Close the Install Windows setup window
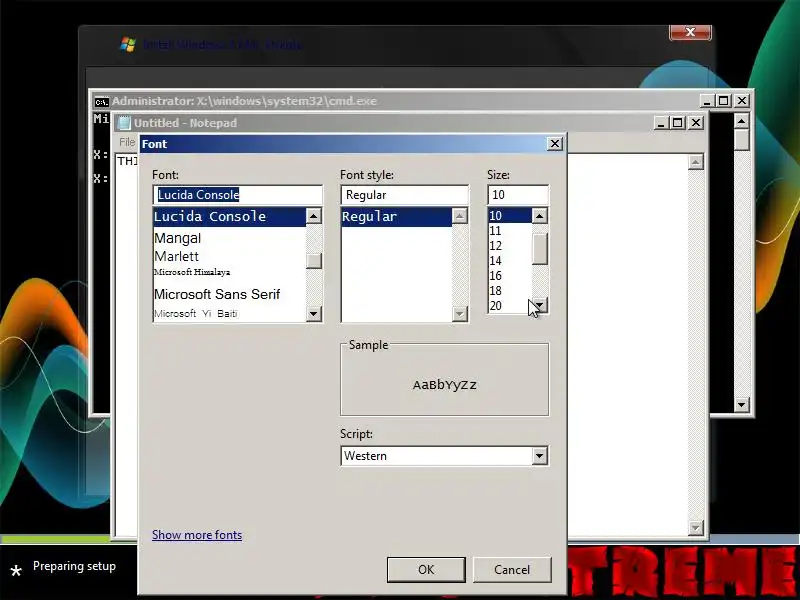The image size is (800, 600). pos(690,32)
